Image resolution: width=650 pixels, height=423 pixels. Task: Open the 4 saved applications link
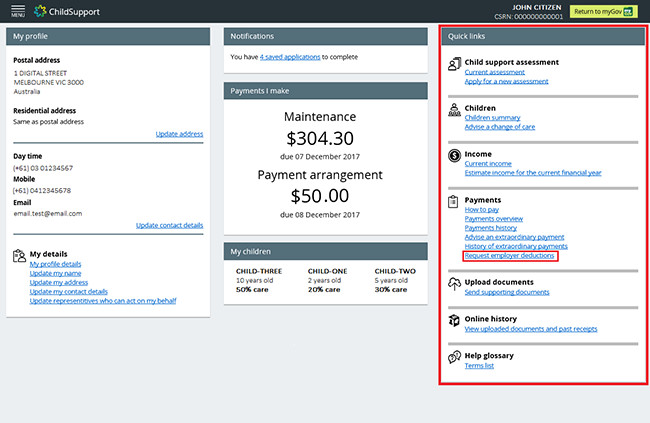coord(290,57)
